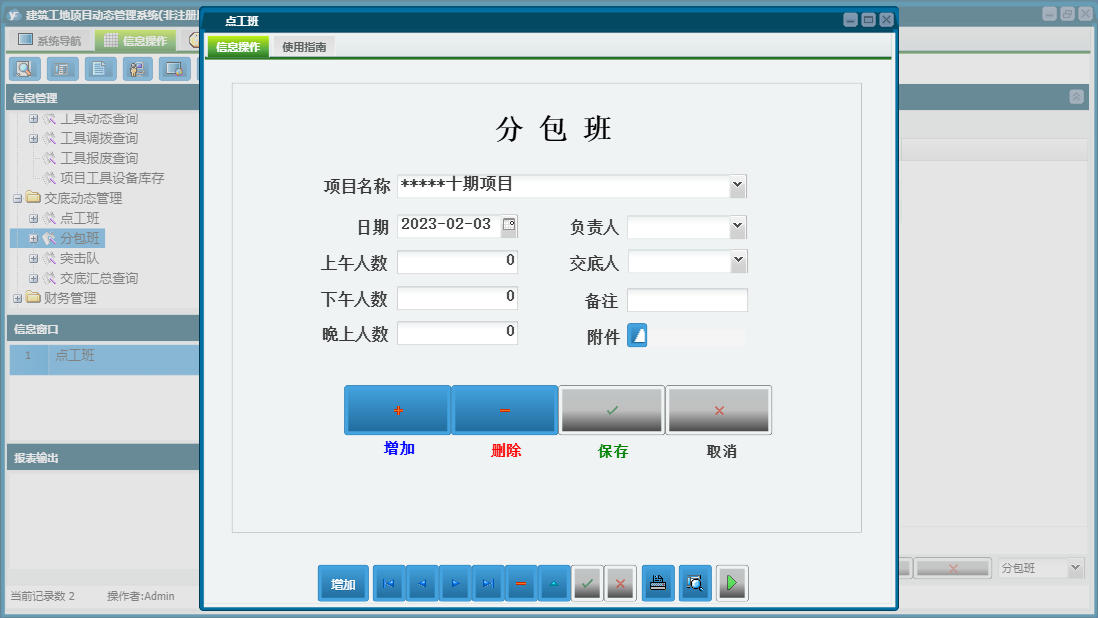Click the 系统导航 menu item
1098x618 pixels.
58,39
